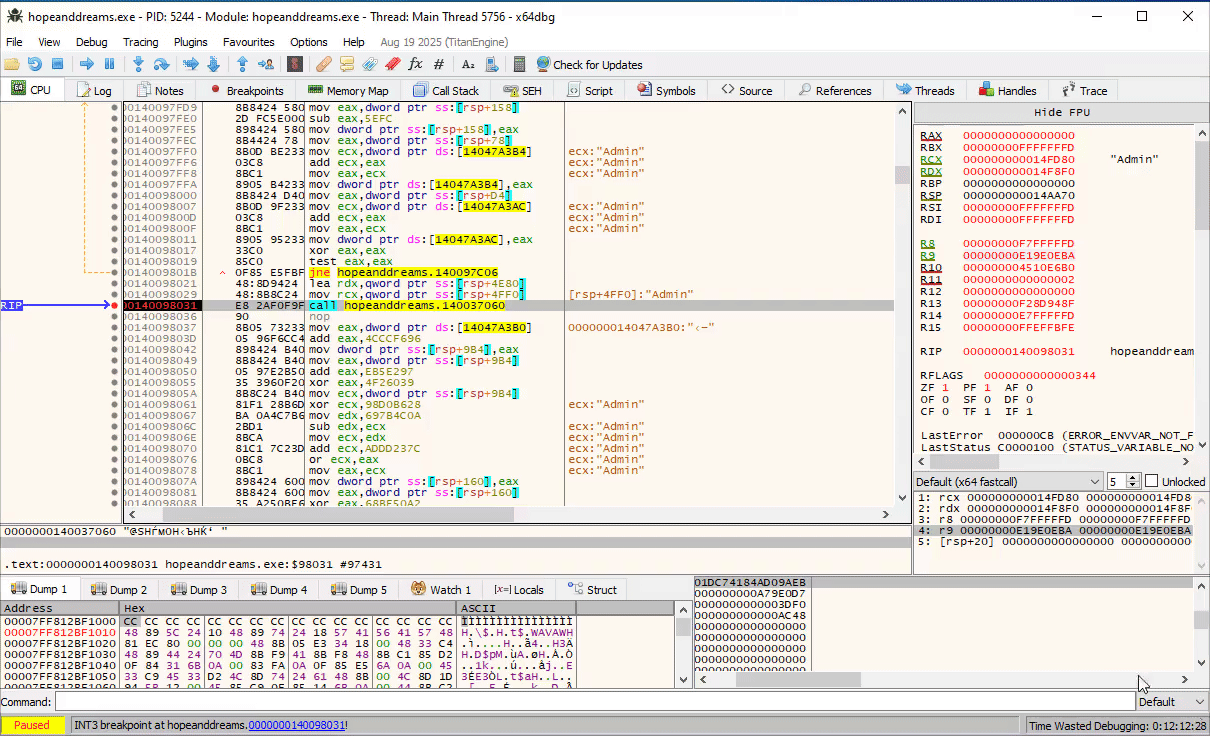Viewport: 1210px width, 736px height.
Task: Increase the argument count spinner value
Action: coord(1132,477)
